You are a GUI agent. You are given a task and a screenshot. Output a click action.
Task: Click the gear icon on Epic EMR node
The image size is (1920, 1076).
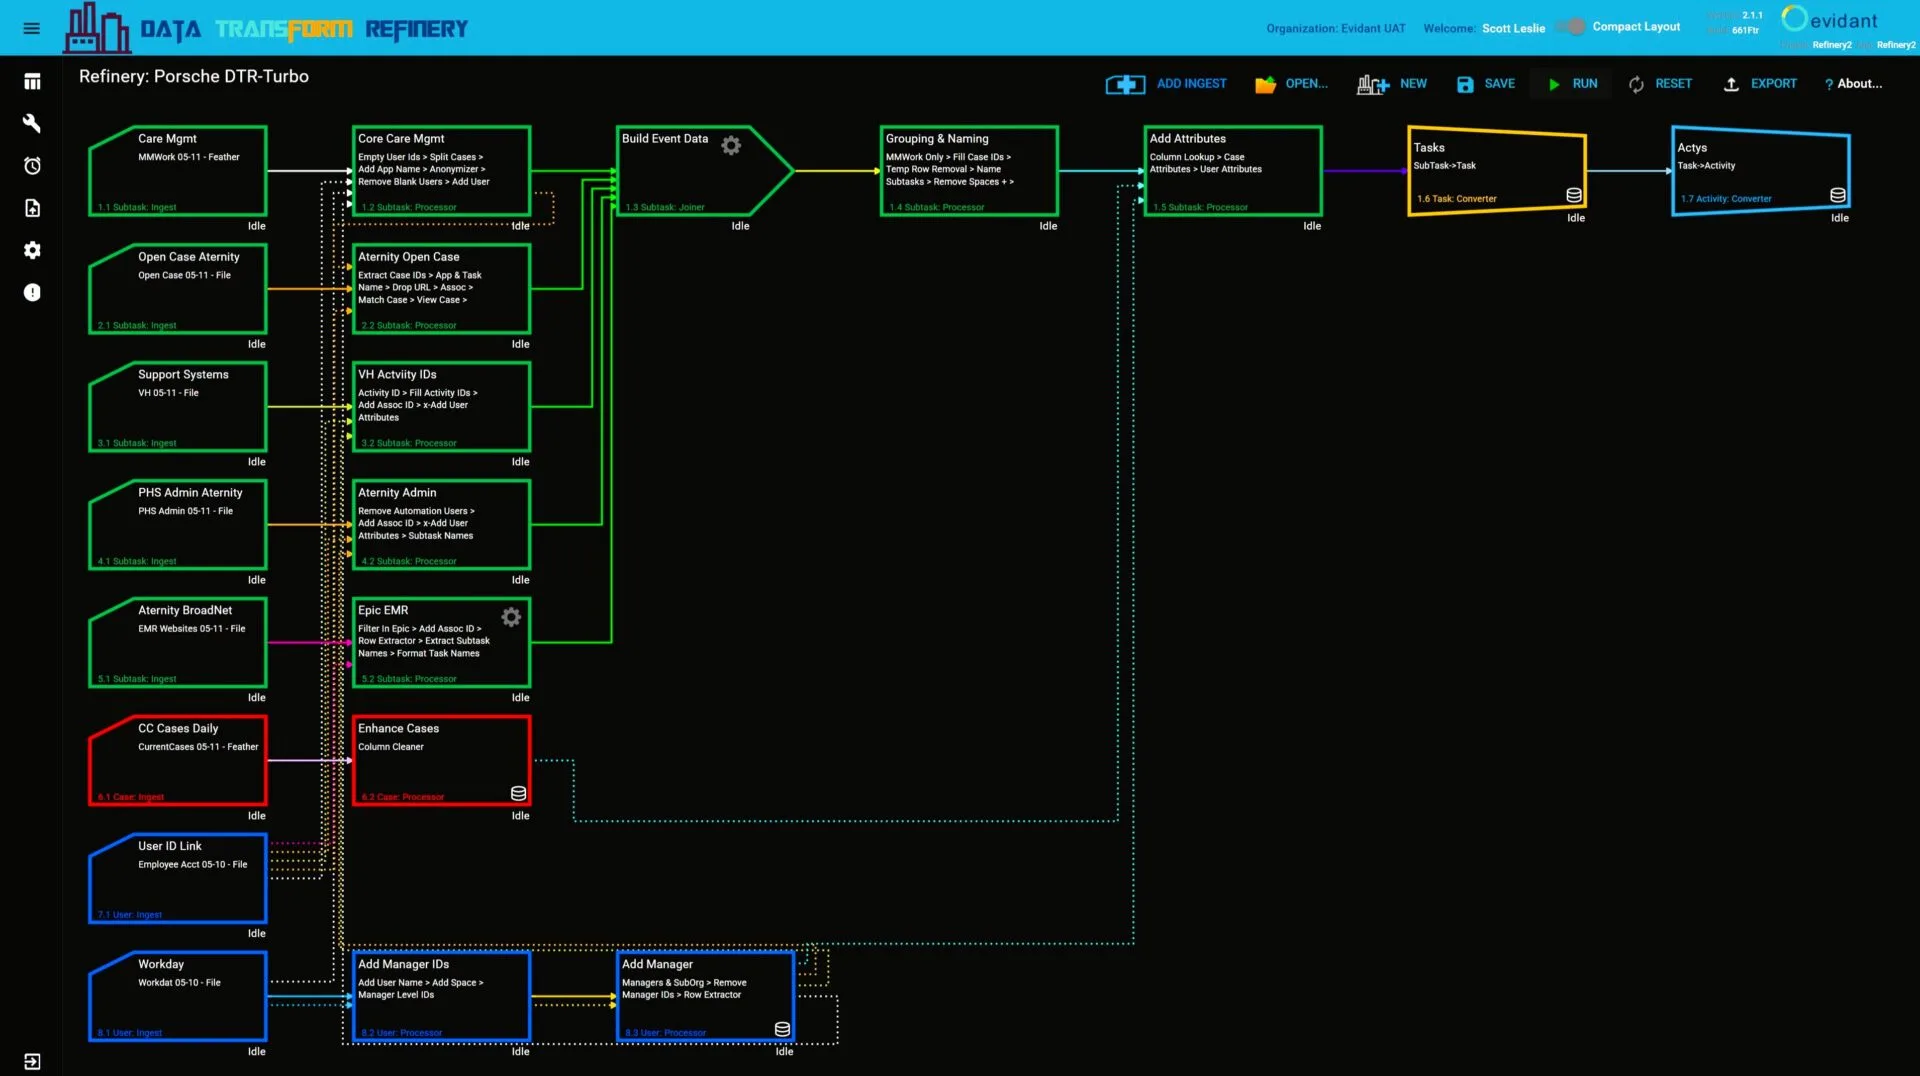point(511,617)
